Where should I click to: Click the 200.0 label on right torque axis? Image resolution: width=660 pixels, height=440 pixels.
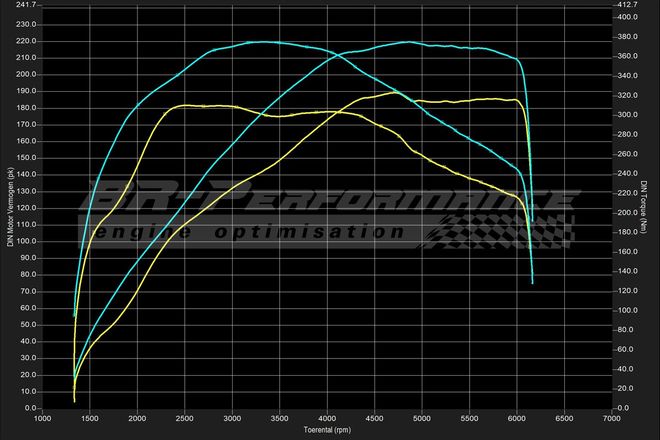[628, 213]
